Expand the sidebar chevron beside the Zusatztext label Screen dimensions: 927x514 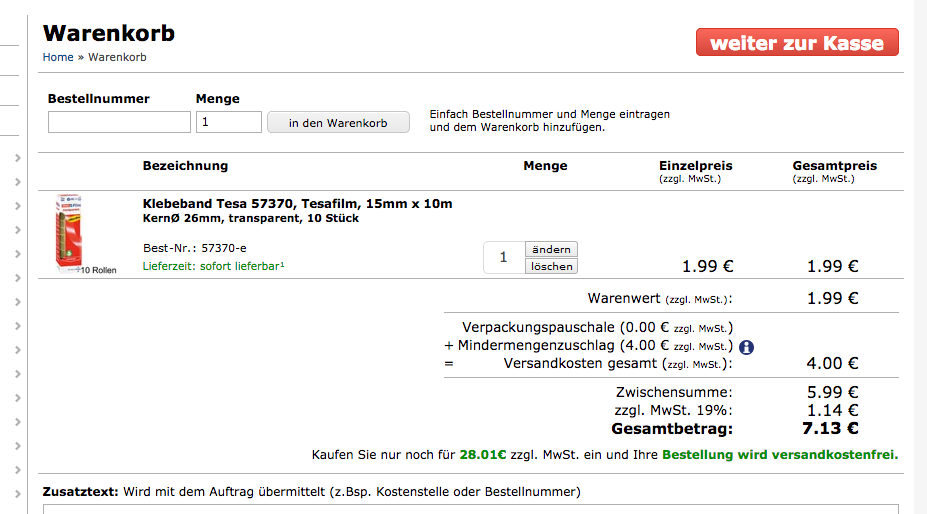pyautogui.click(x=18, y=494)
